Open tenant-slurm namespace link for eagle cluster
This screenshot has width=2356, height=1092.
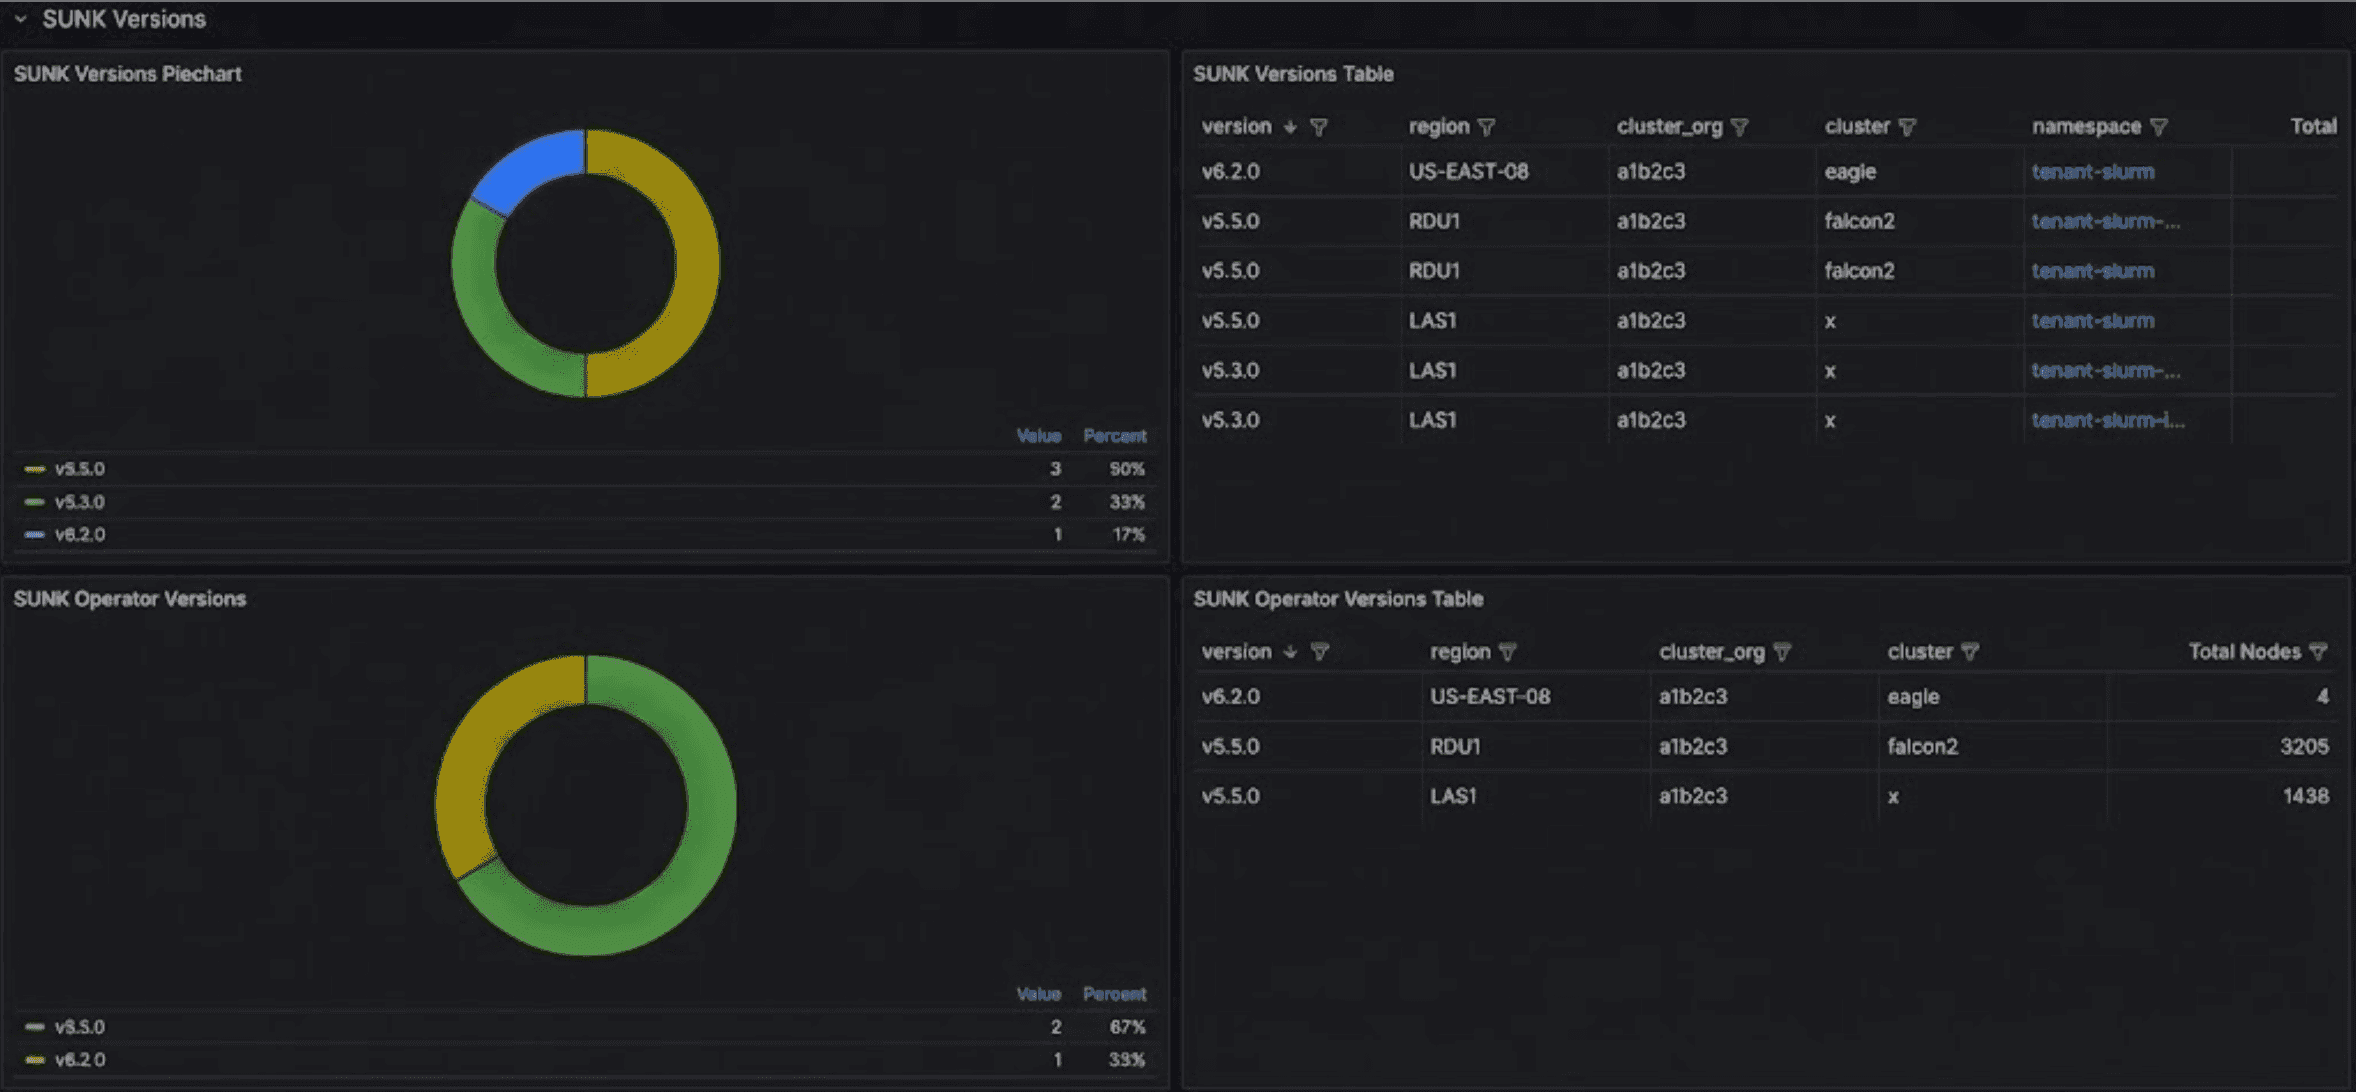click(2093, 172)
